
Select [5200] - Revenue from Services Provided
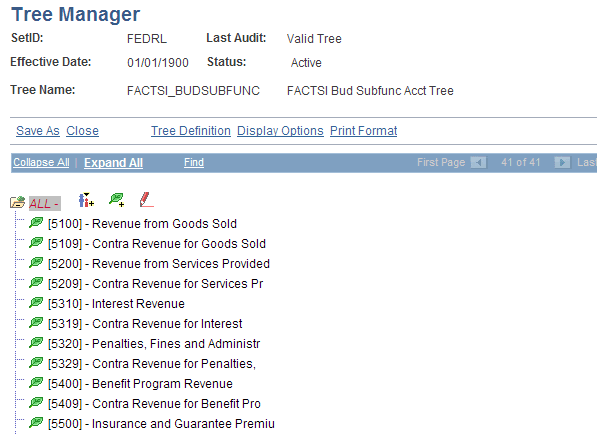pyautogui.click(x=159, y=264)
